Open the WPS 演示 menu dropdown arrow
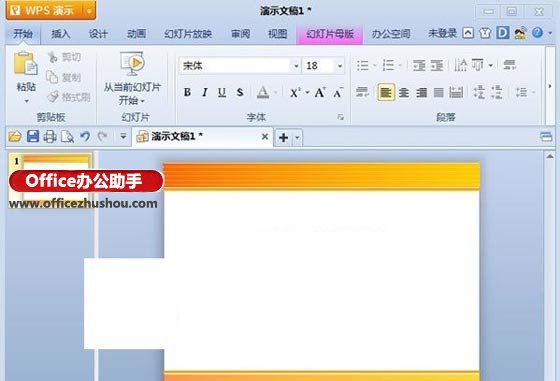The height and width of the screenshot is (381, 560). (x=89, y=11)
